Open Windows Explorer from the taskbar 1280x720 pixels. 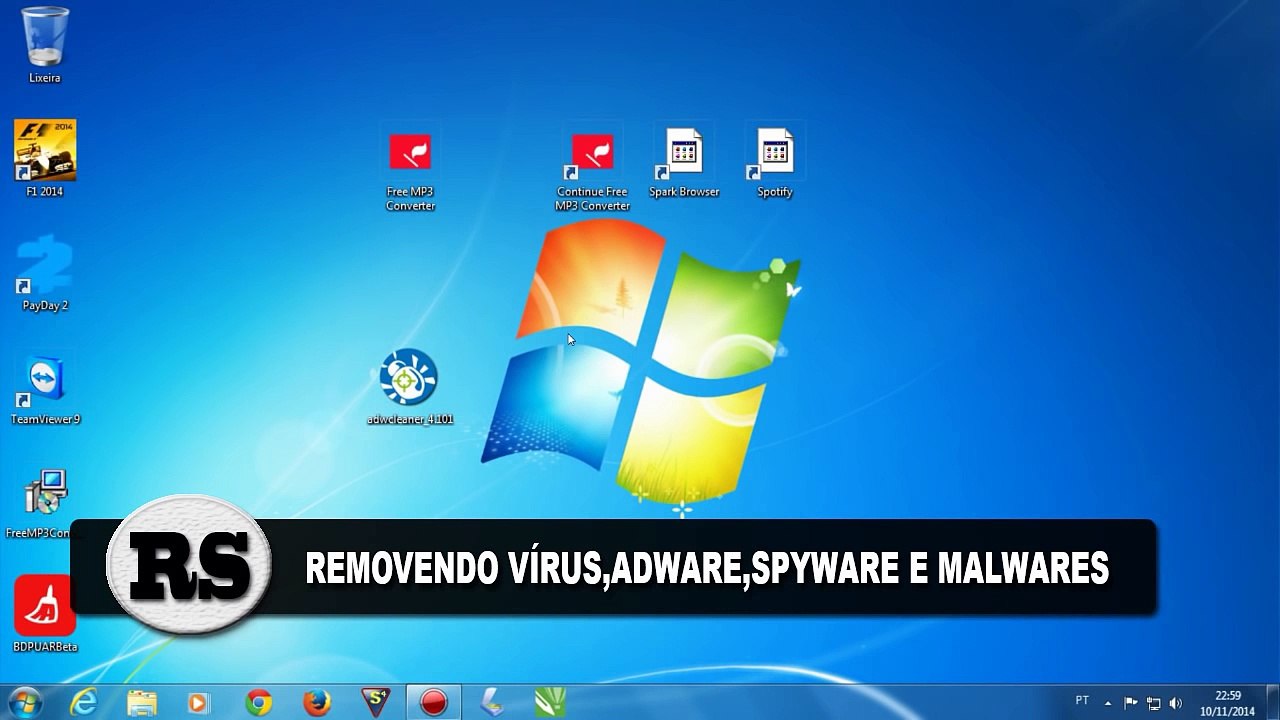click(x=142, y=703)
